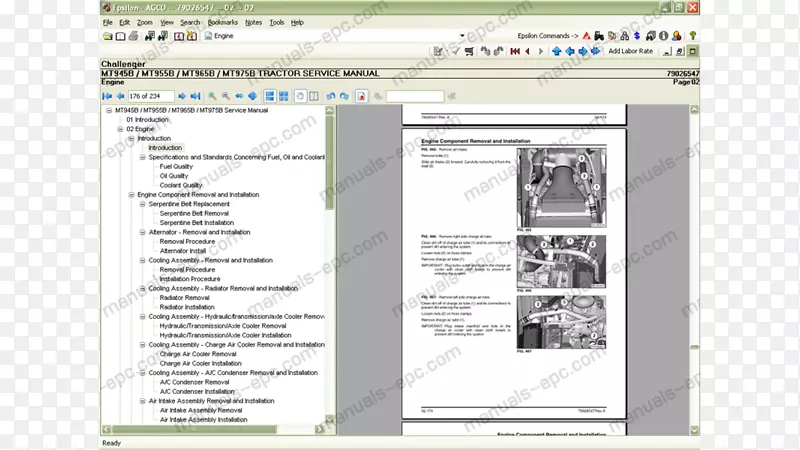The width and height of the screenshot is (800, 450).
Task: Select Fuel Quality in tree
Action: [x=176, y=166]
